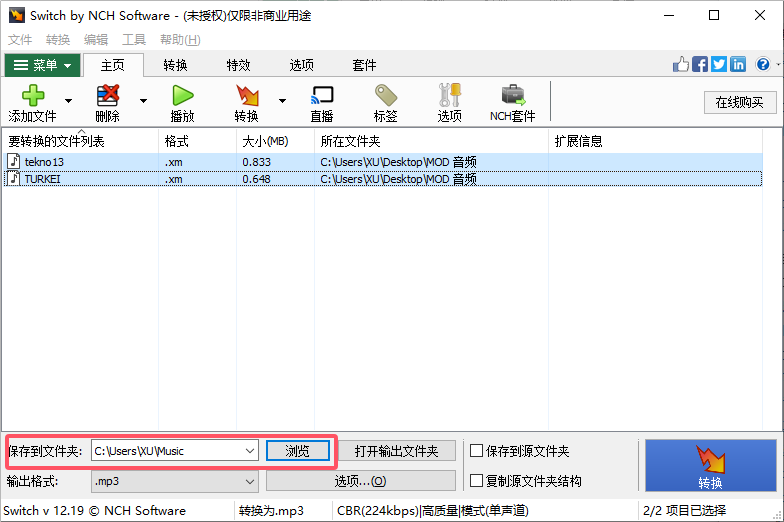Sort by Size (大小(MB)) column header
The width and height of the screenshot is (784, 522).
point(276,141)
